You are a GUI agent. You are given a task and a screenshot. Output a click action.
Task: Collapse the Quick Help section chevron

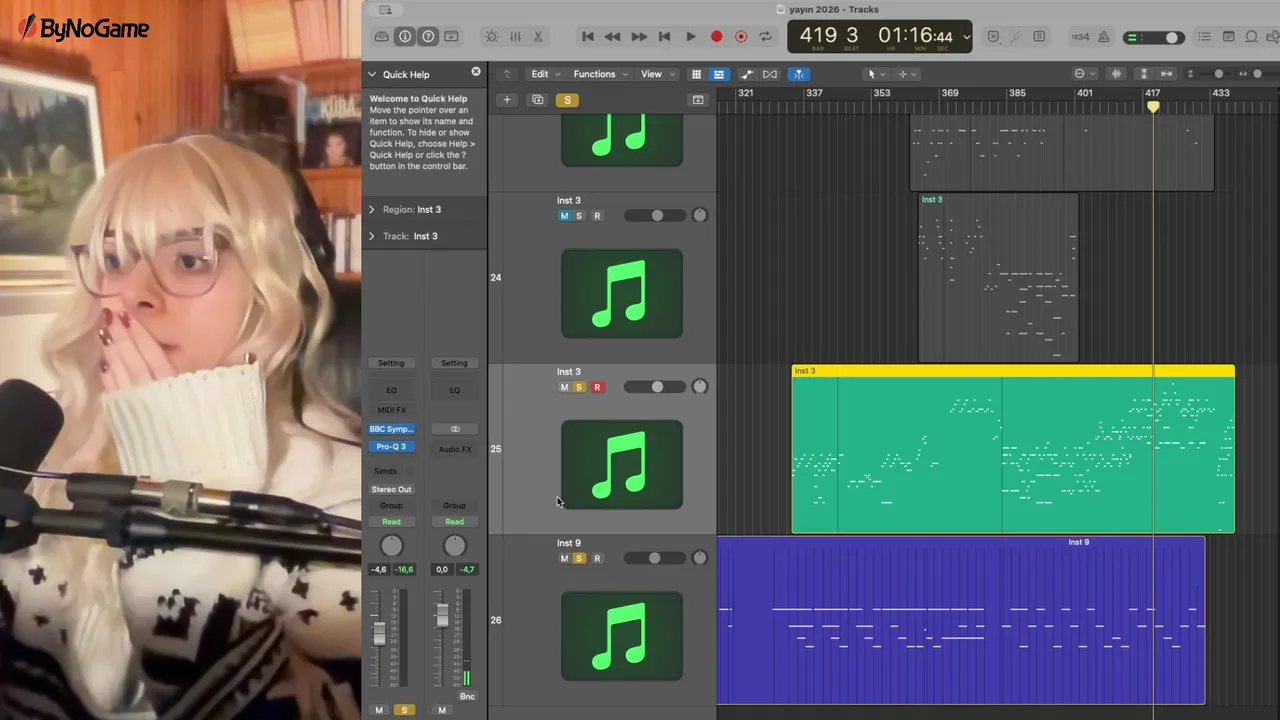[372, 74]
